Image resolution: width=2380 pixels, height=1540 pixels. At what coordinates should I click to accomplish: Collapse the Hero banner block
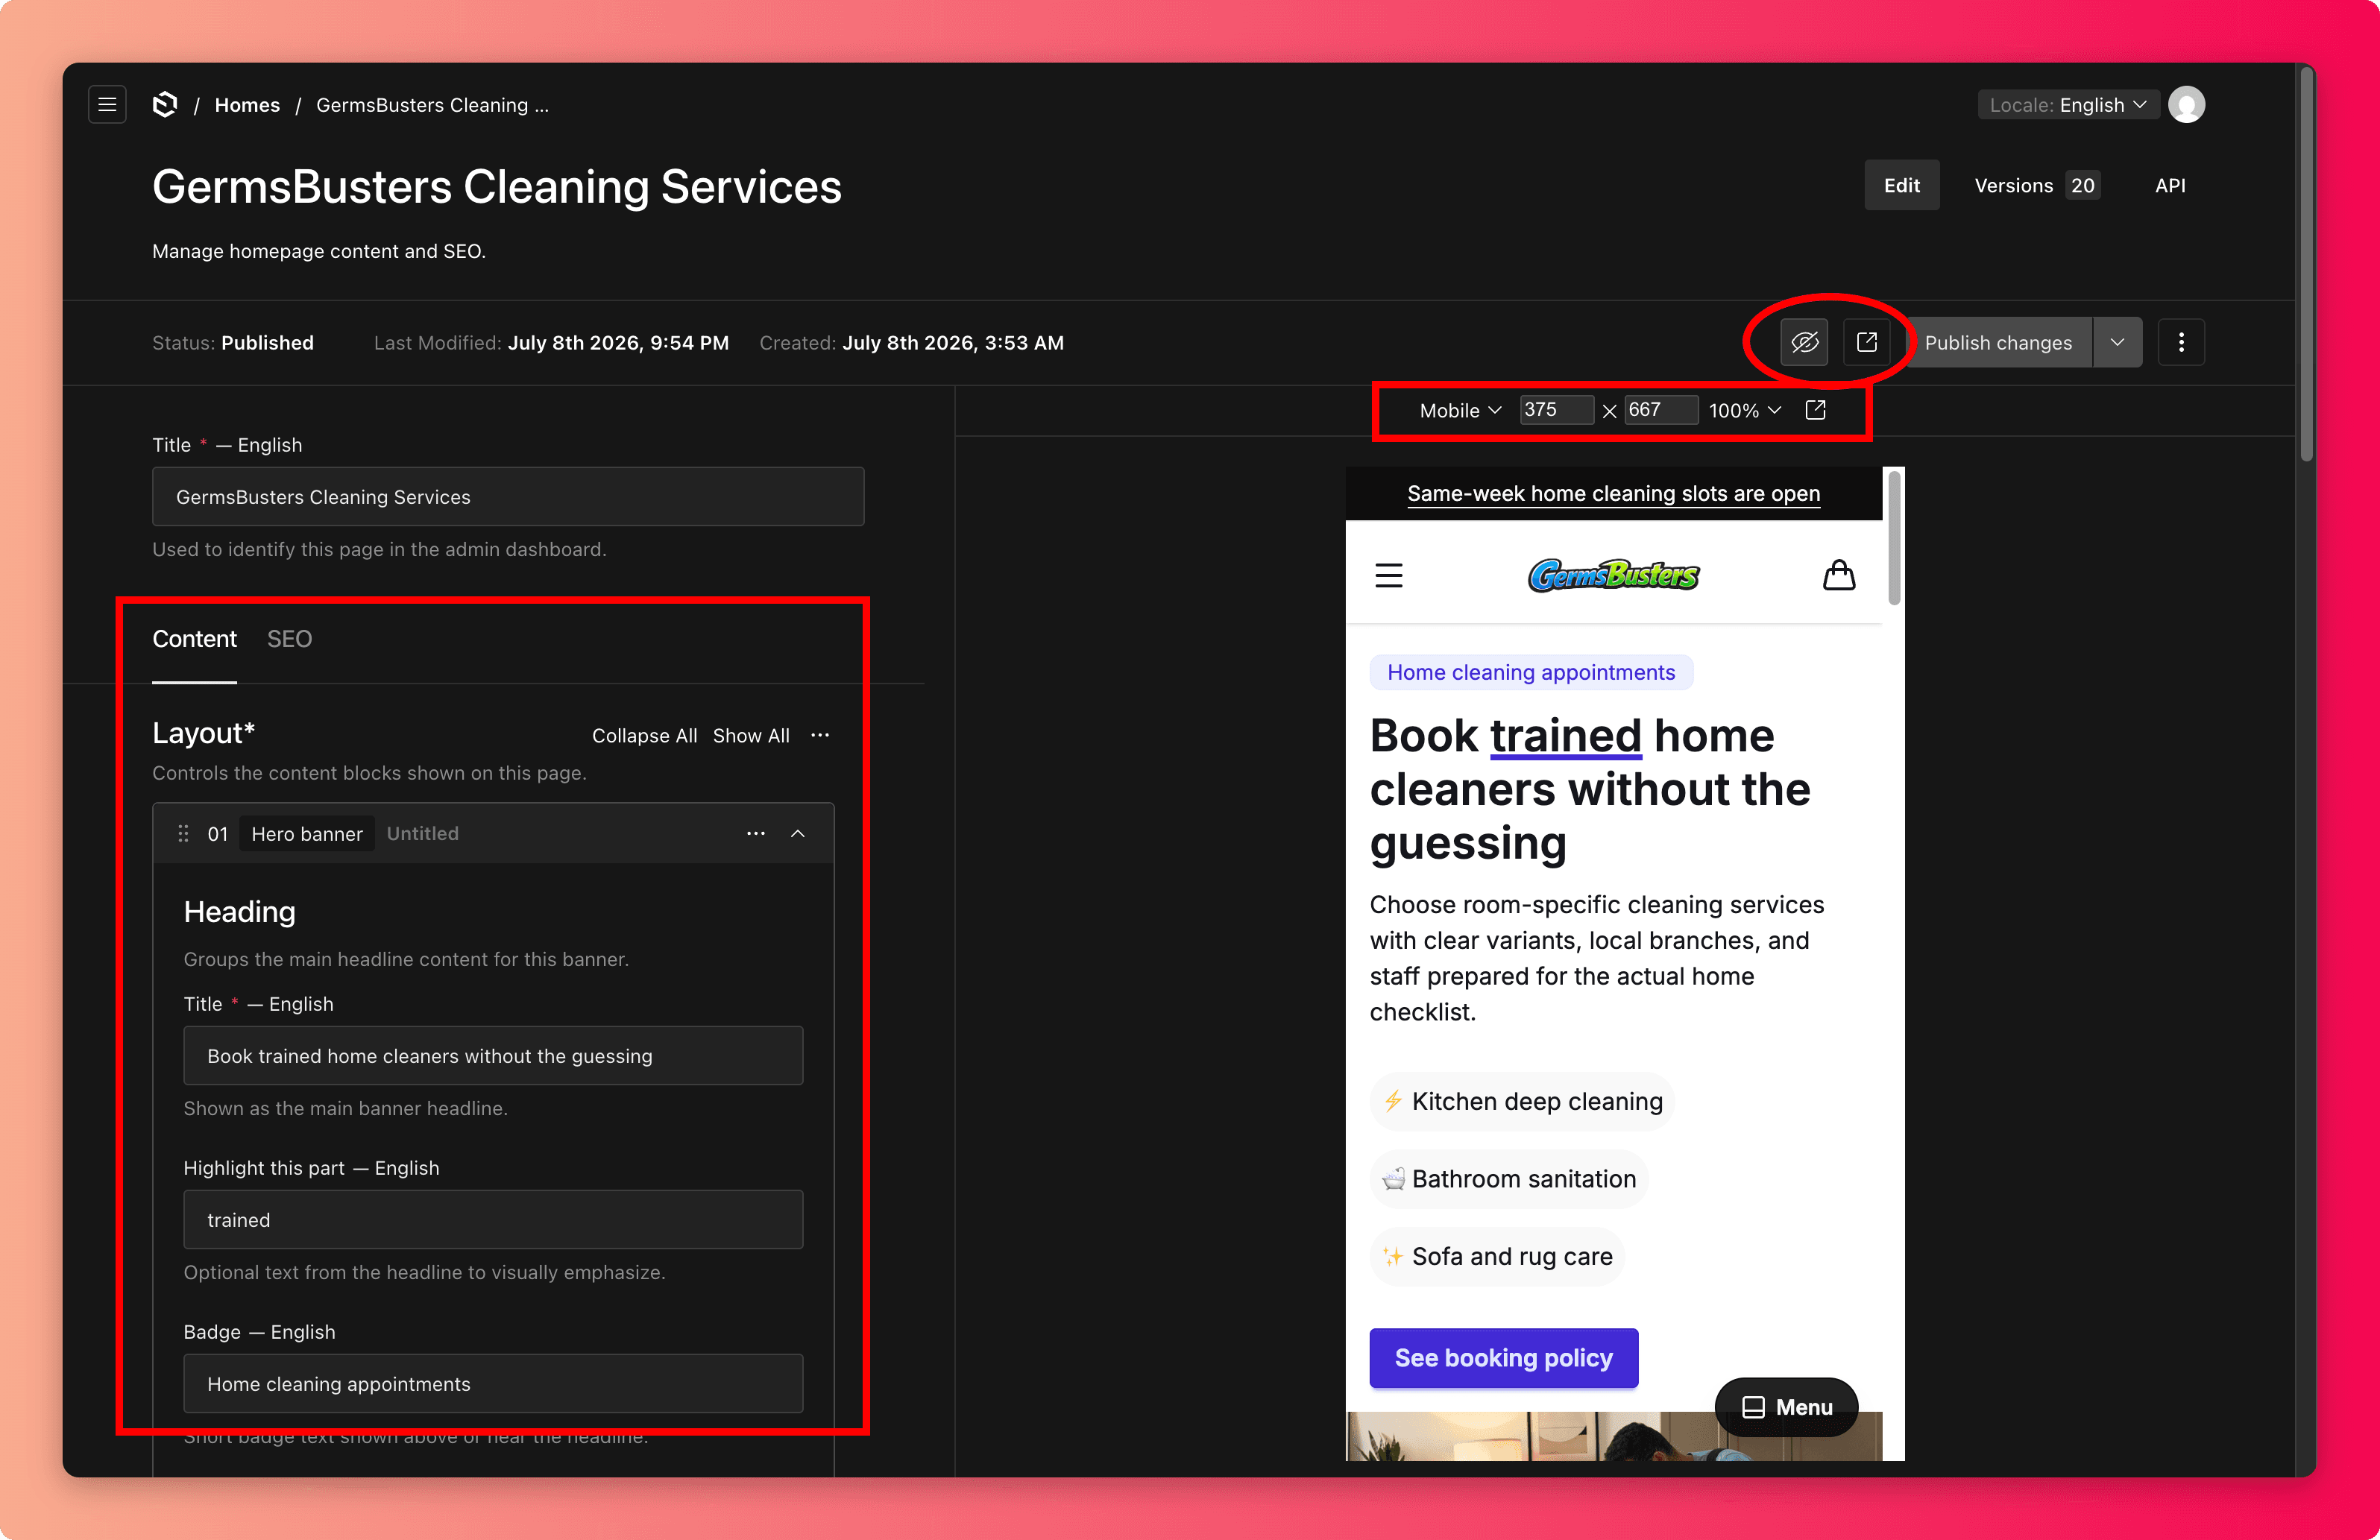798,833
